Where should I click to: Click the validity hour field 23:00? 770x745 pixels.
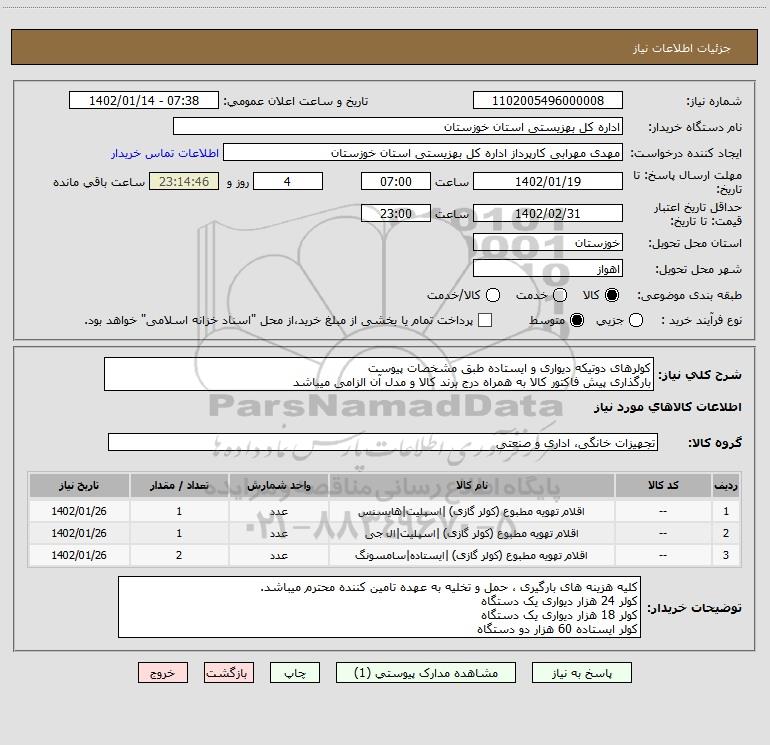click(396, 213)
